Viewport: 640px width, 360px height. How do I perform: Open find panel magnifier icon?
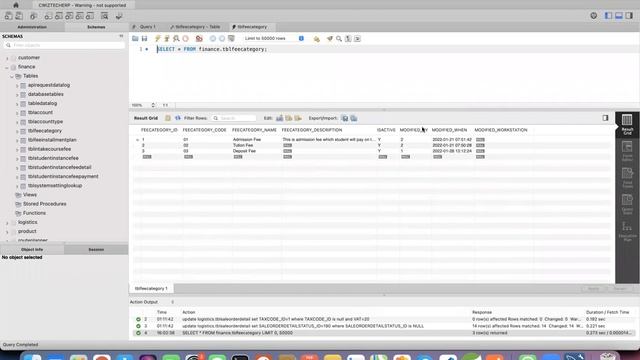339,38
